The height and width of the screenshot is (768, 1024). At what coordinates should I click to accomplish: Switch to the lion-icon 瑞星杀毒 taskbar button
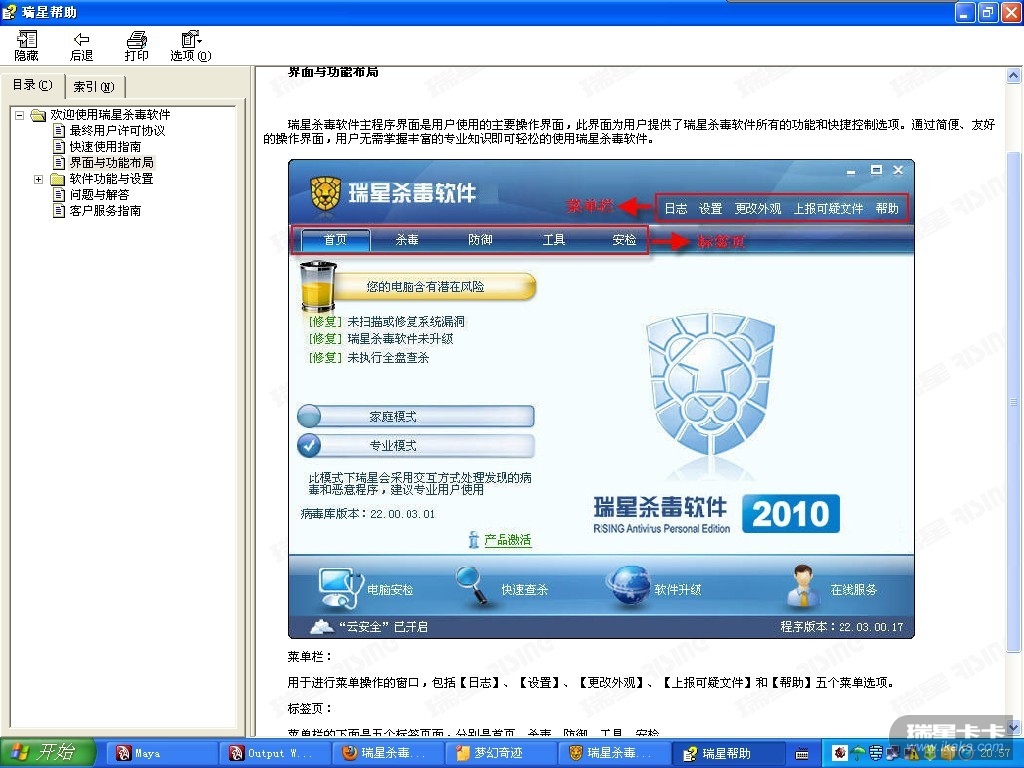tap(615, 754)
